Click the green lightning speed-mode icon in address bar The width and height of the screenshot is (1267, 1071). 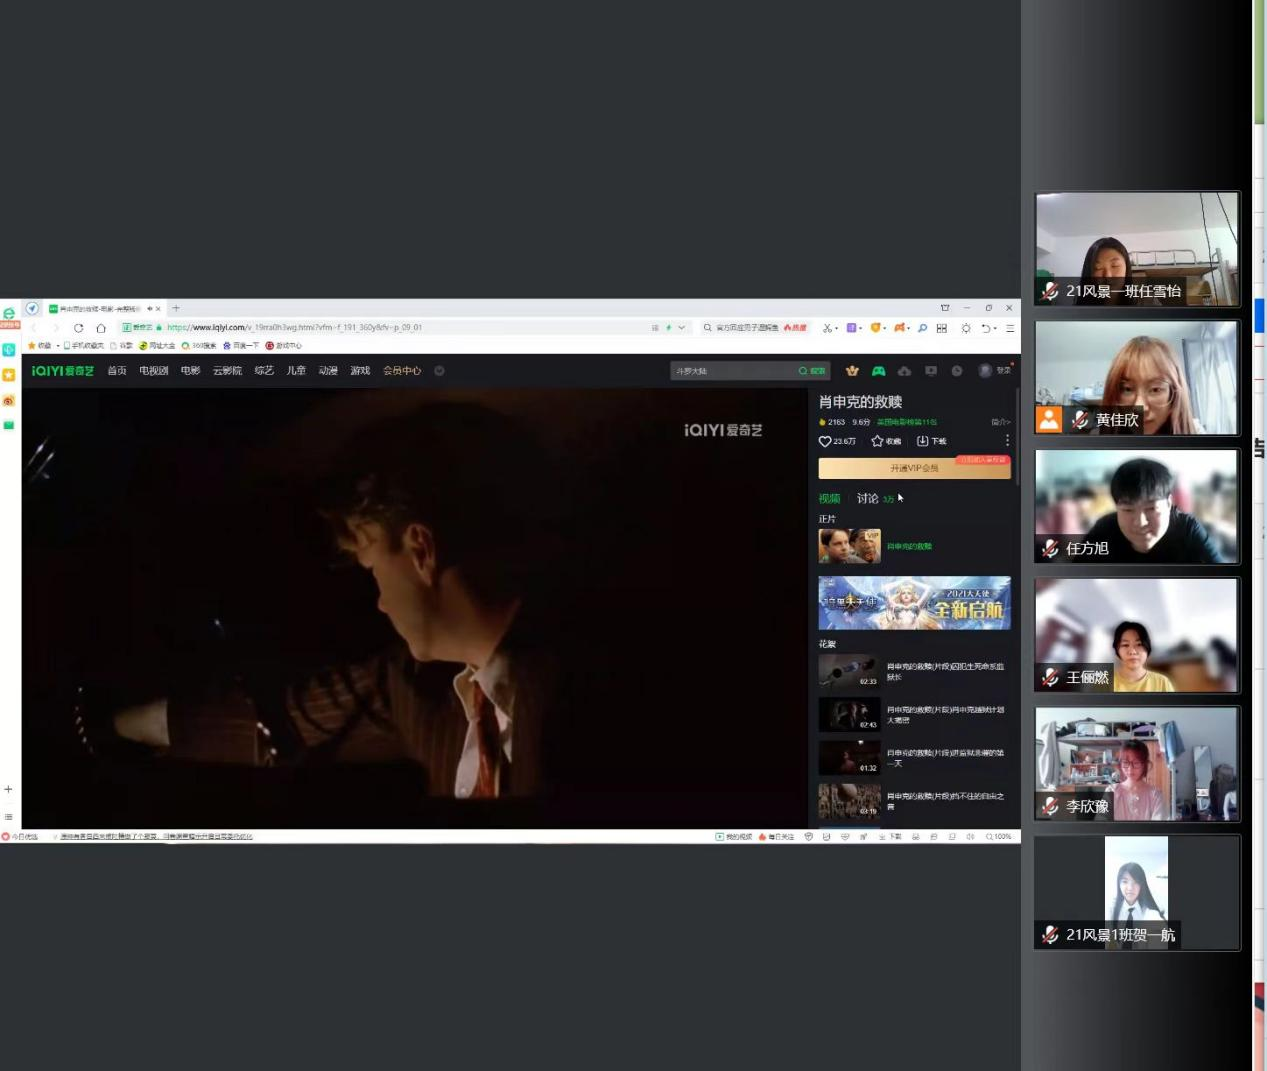(668, 328)
